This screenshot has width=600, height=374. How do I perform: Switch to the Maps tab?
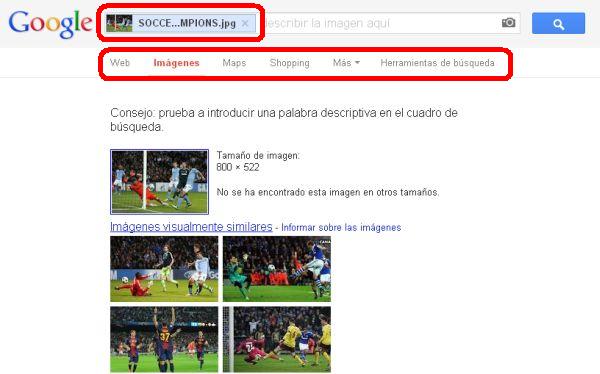tap(234, 63)
